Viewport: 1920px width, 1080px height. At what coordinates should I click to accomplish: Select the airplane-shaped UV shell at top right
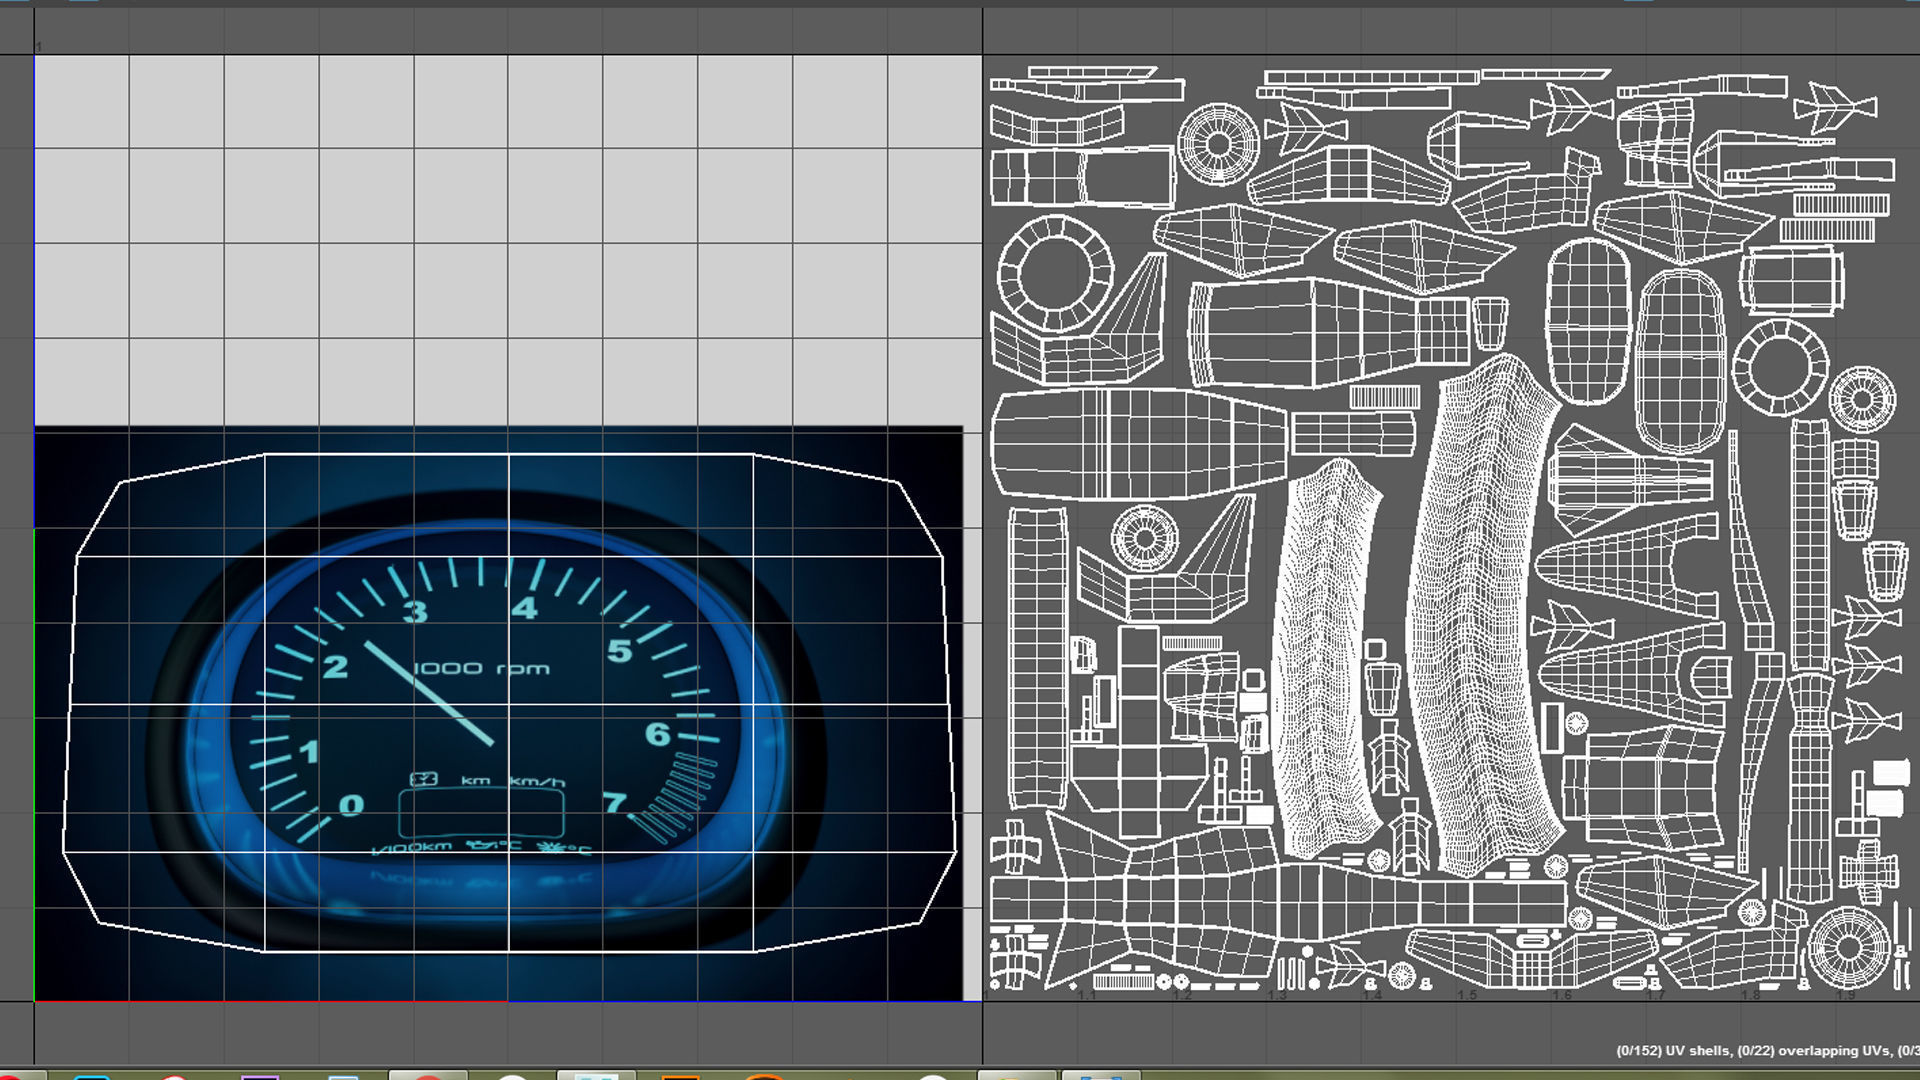click(x=1834, y=106)
